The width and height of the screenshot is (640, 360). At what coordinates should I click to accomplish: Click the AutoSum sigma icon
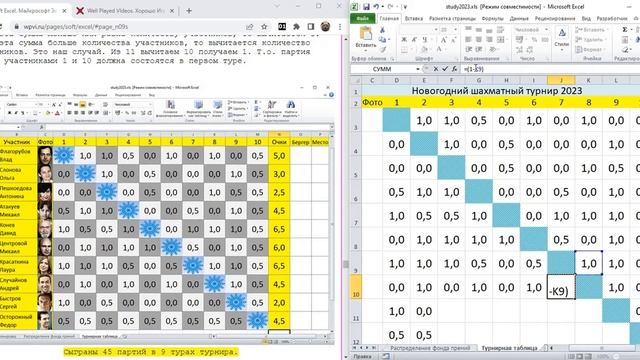point(625,30)
